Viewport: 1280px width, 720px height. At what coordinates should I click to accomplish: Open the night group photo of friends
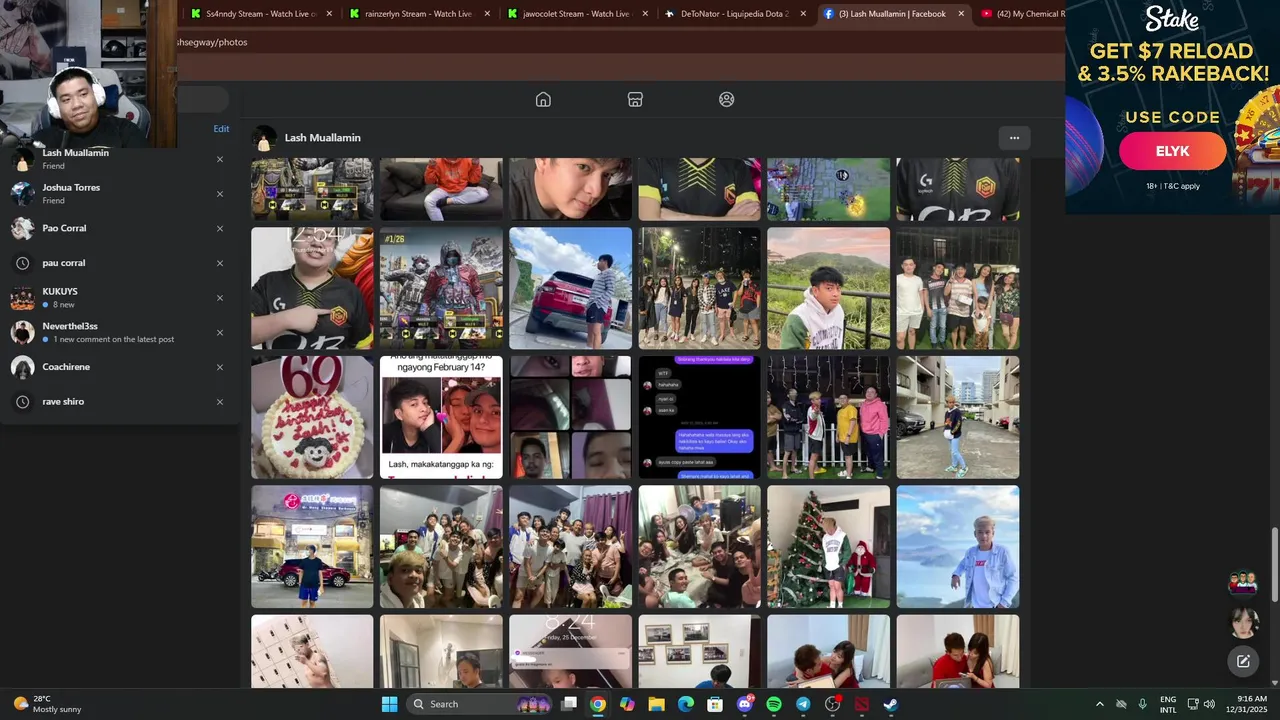click(699, 288)
